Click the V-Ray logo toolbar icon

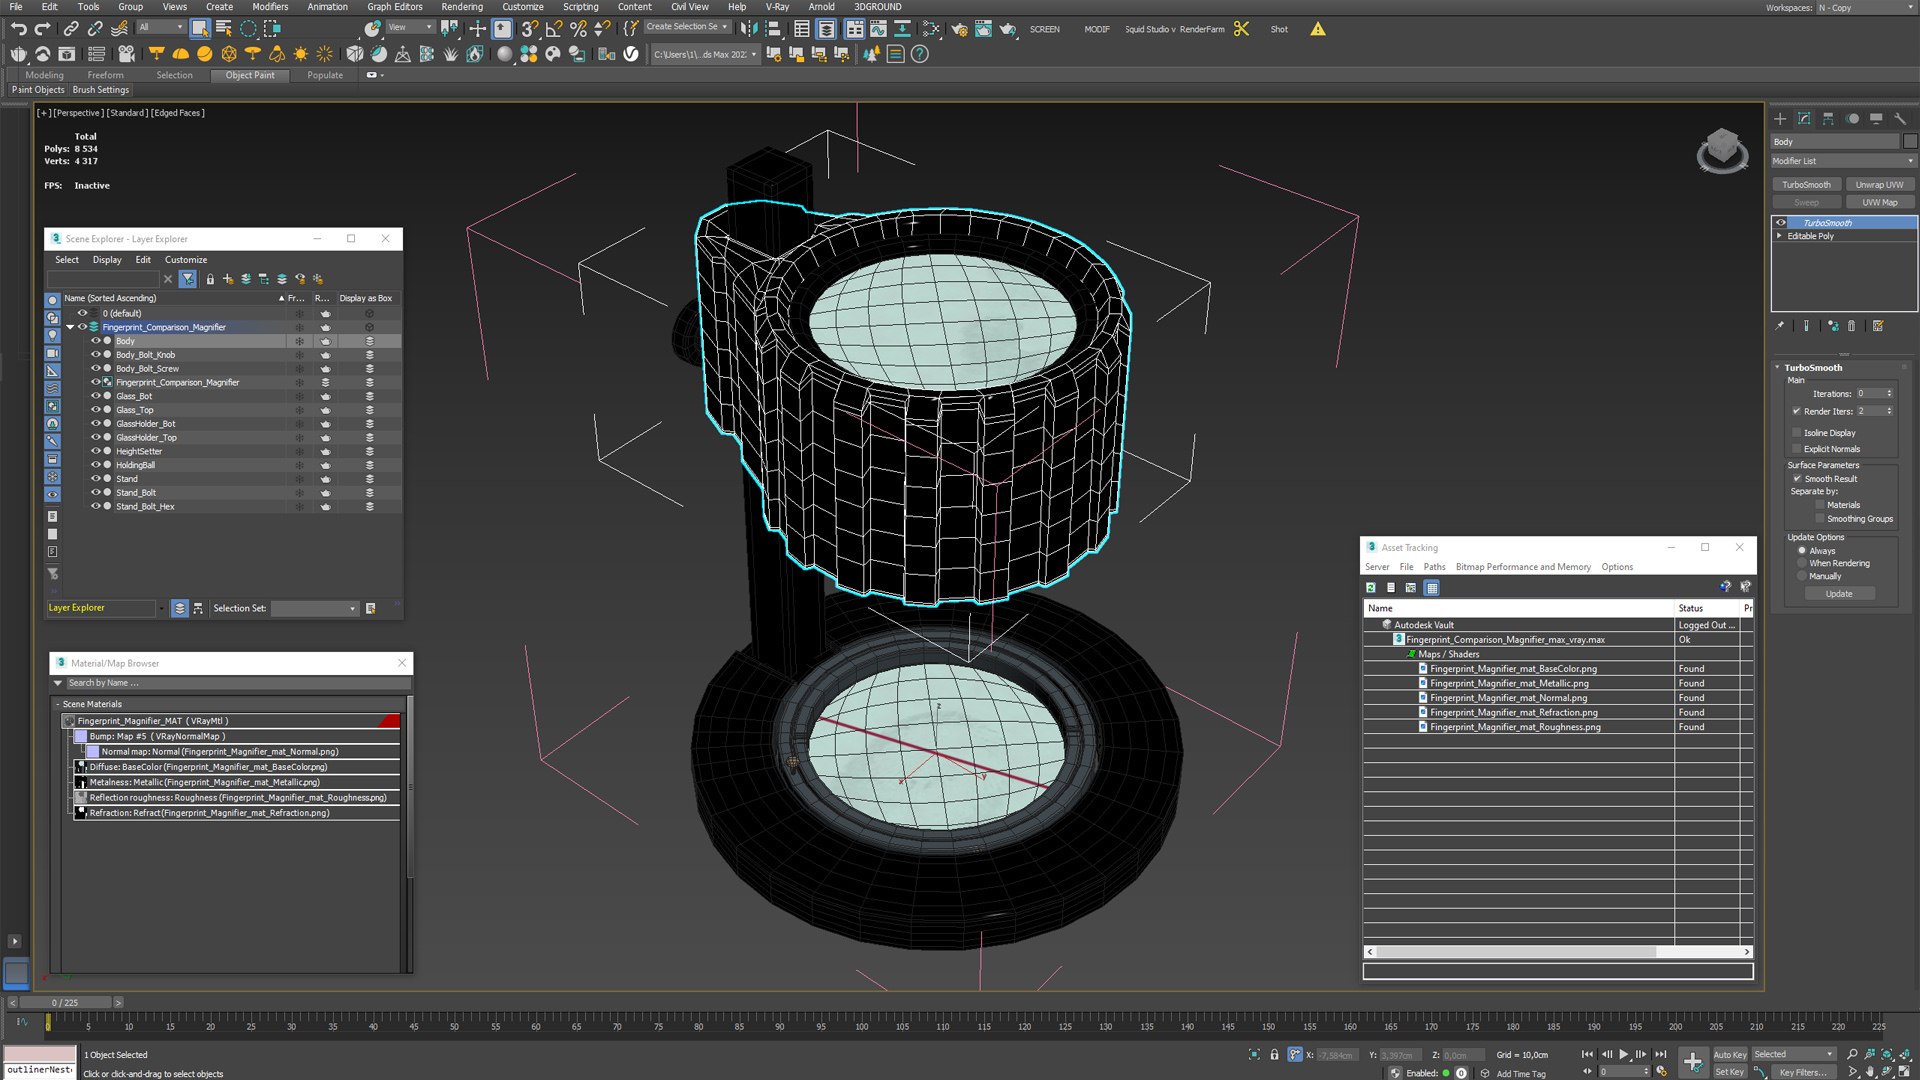pos(631,54)
